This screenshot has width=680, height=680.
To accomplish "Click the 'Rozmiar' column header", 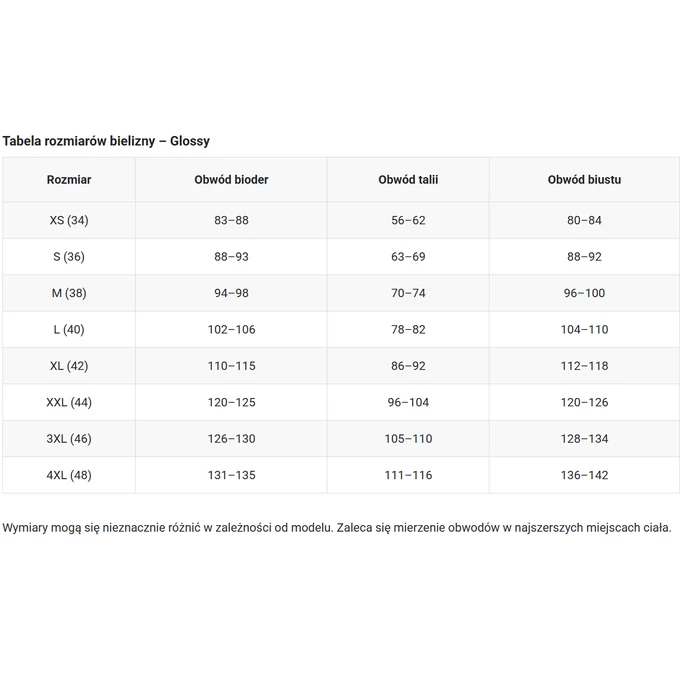I will pyautogui.click(x=69, y=180).
